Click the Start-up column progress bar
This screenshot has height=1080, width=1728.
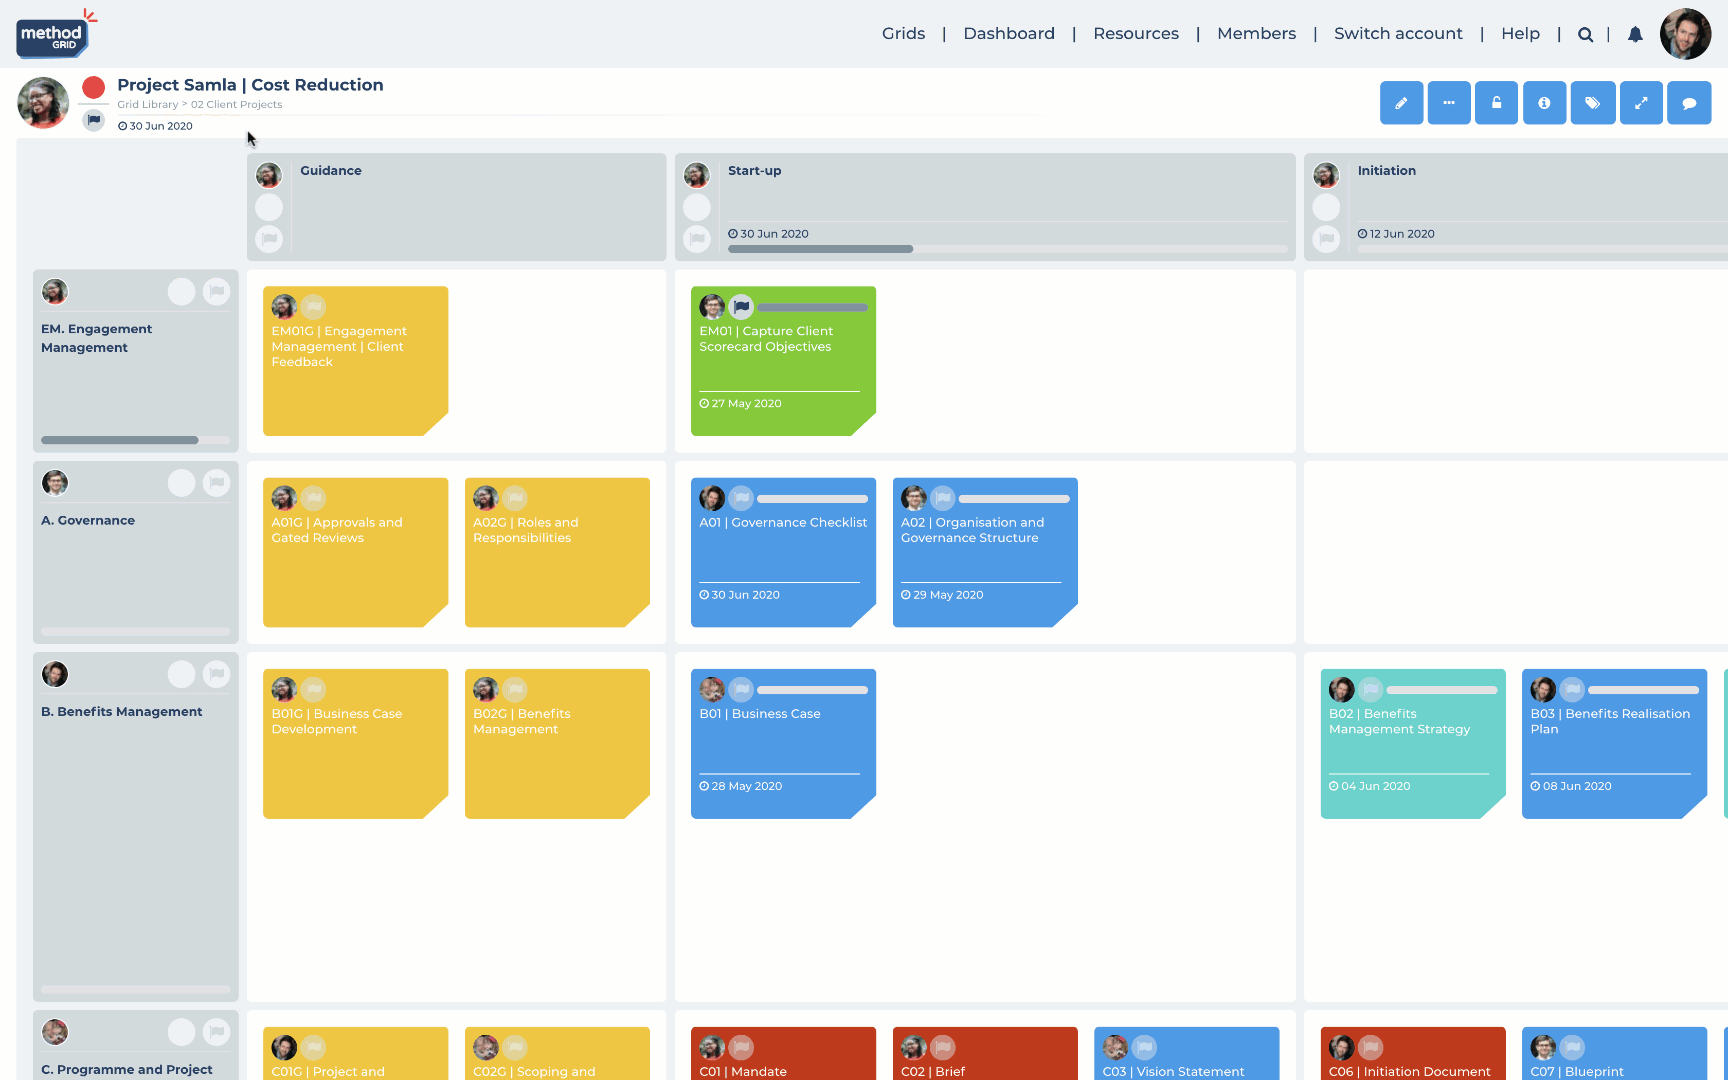pos(1008,249)
